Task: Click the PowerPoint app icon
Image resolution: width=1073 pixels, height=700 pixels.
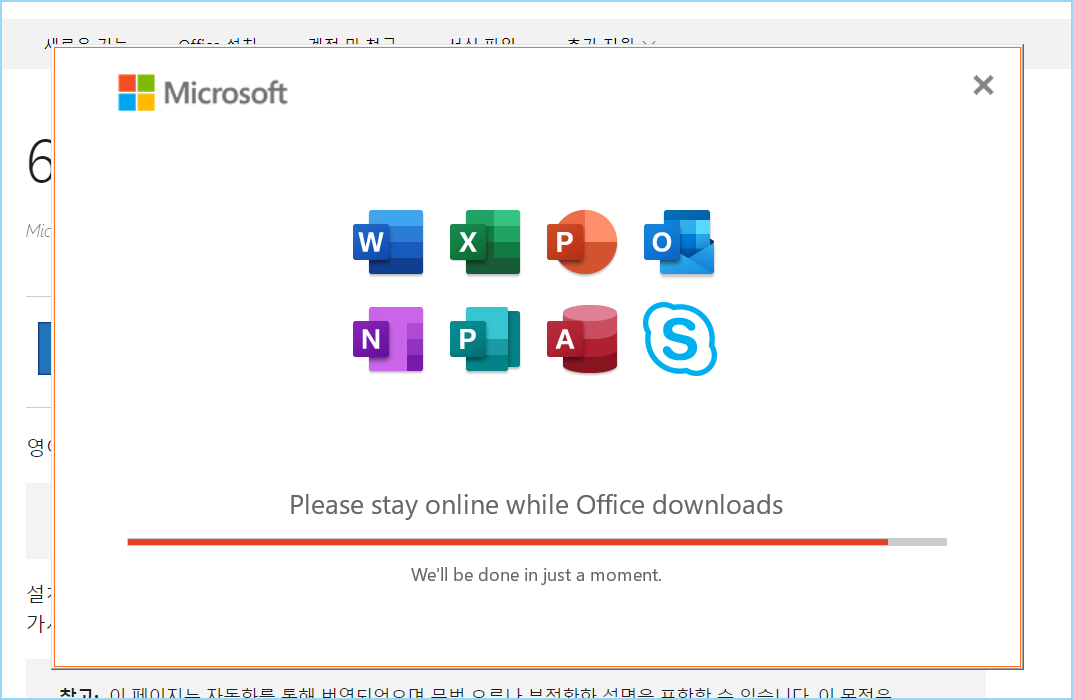Action: (x=582, y=242)
